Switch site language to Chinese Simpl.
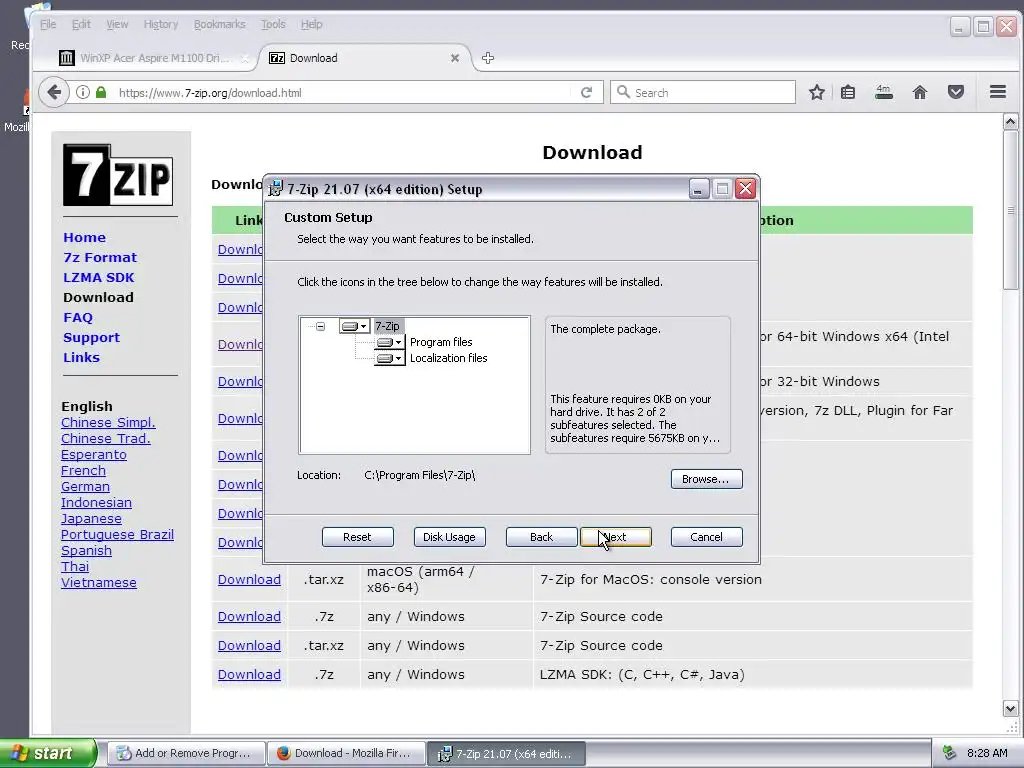The width and height of the screenshot is (1024, 768). tap(108, 423)
